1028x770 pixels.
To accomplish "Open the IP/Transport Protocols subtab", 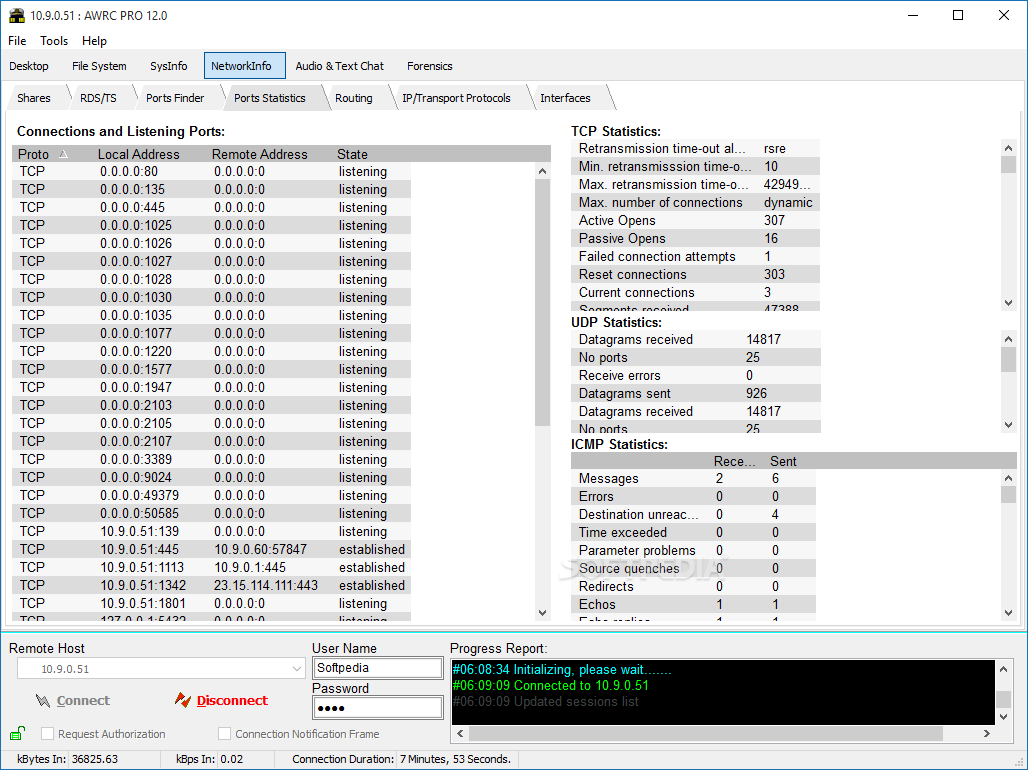I will coord(456,98).
